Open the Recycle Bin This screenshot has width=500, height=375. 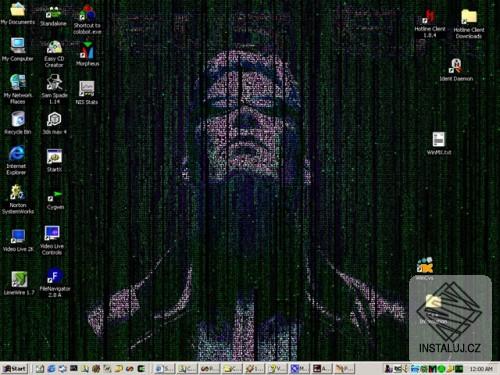(x=18, y=123)
